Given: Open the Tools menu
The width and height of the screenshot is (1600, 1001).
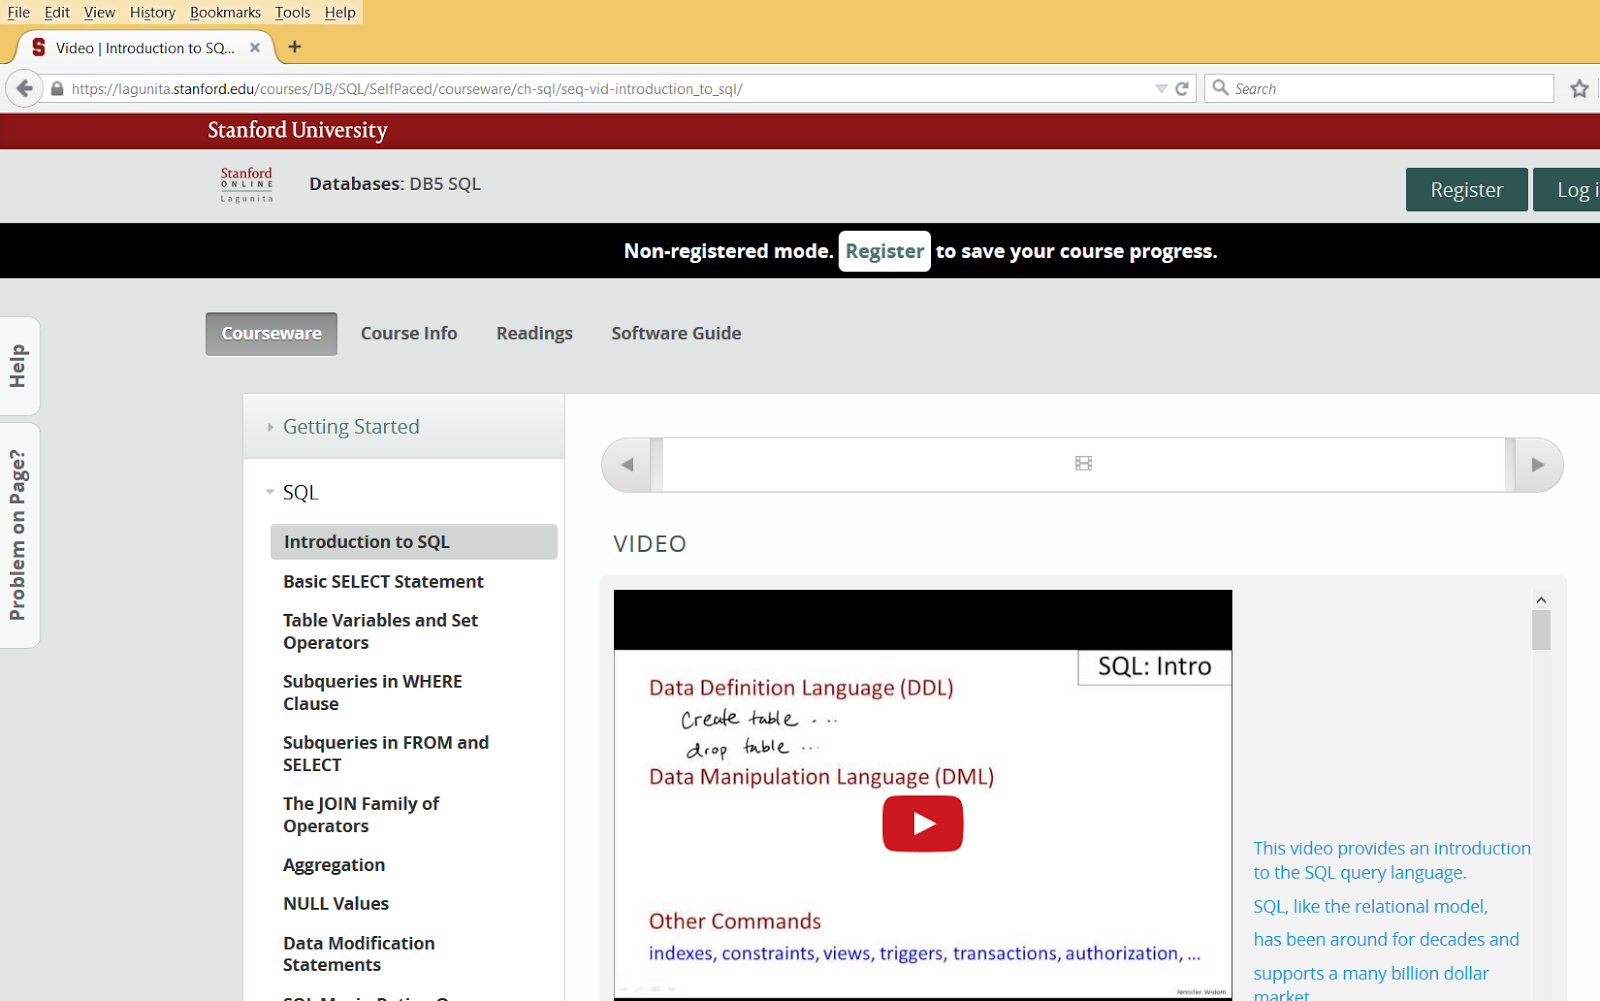Looking at the screenshot, I should tap(293, 12).
